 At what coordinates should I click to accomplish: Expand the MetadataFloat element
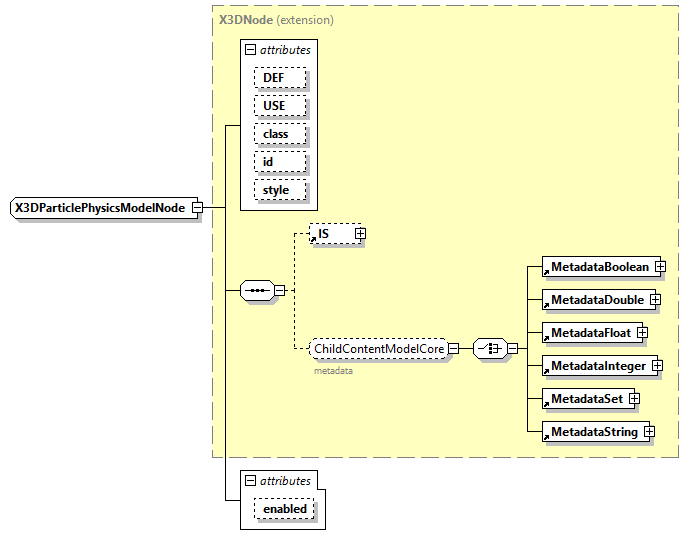coord(642,333)
